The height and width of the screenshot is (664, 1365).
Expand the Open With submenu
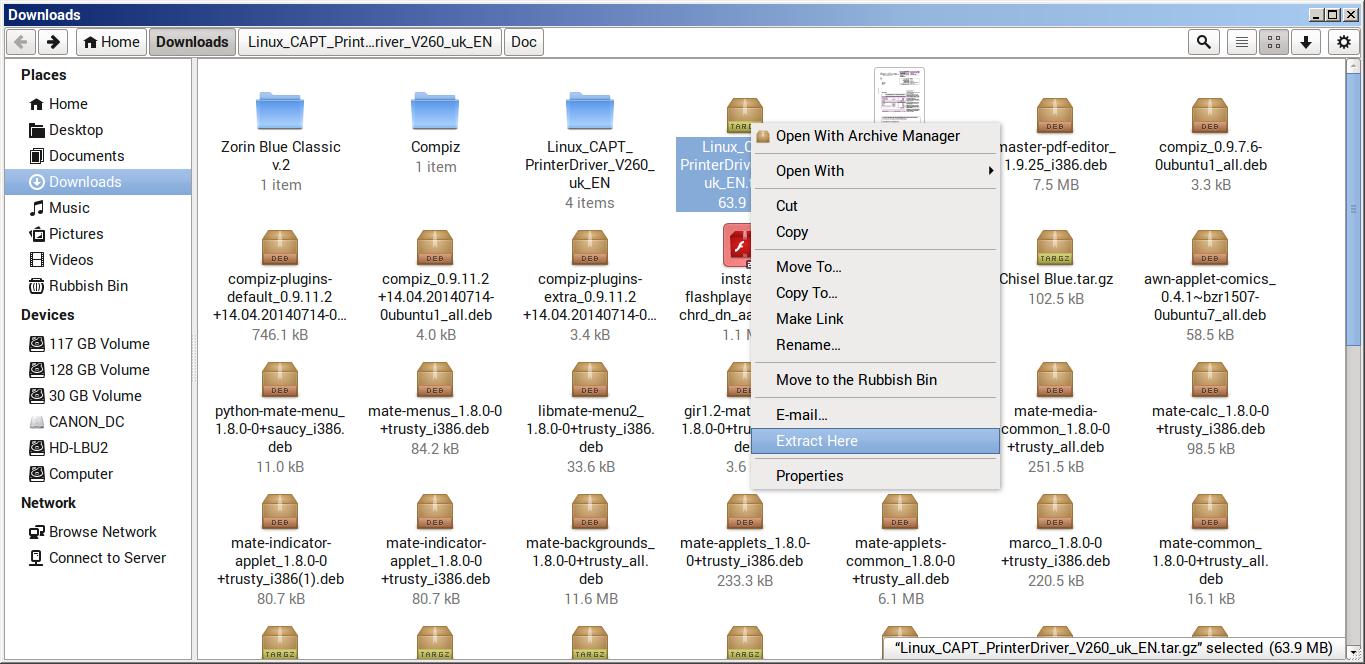pos(875,171)
